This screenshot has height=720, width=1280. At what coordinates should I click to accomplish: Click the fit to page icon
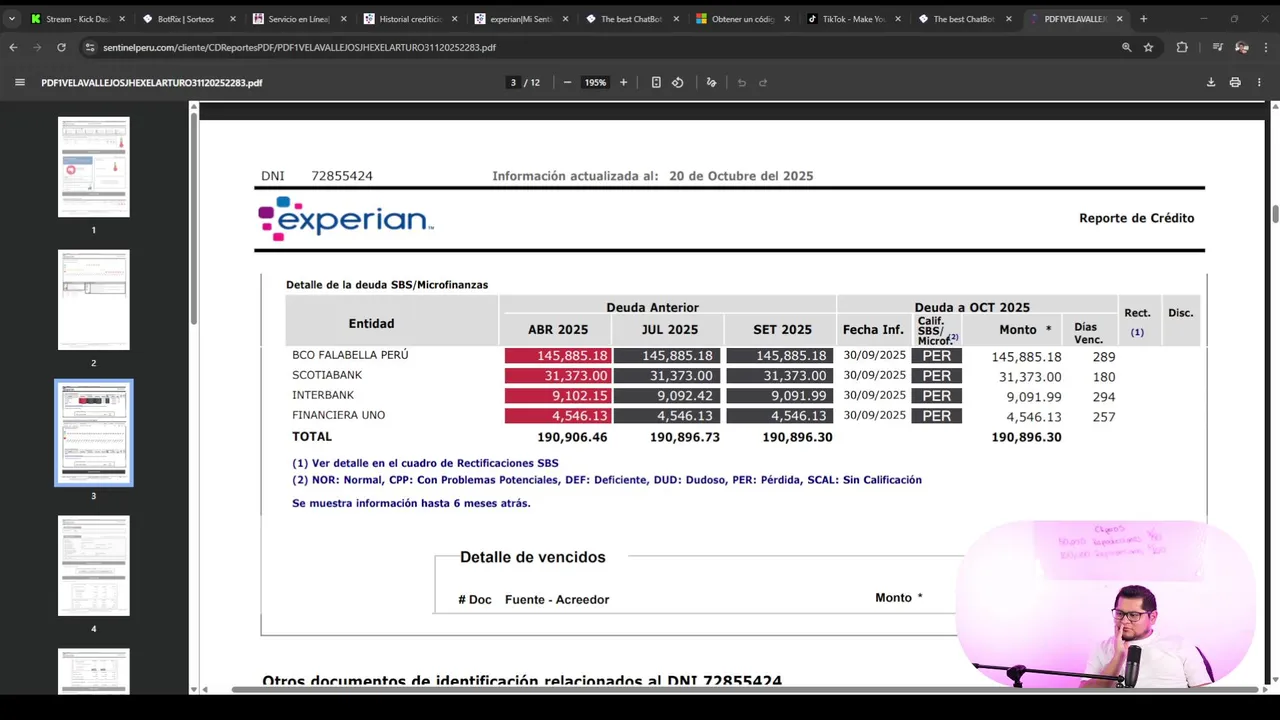click(656, 83)
